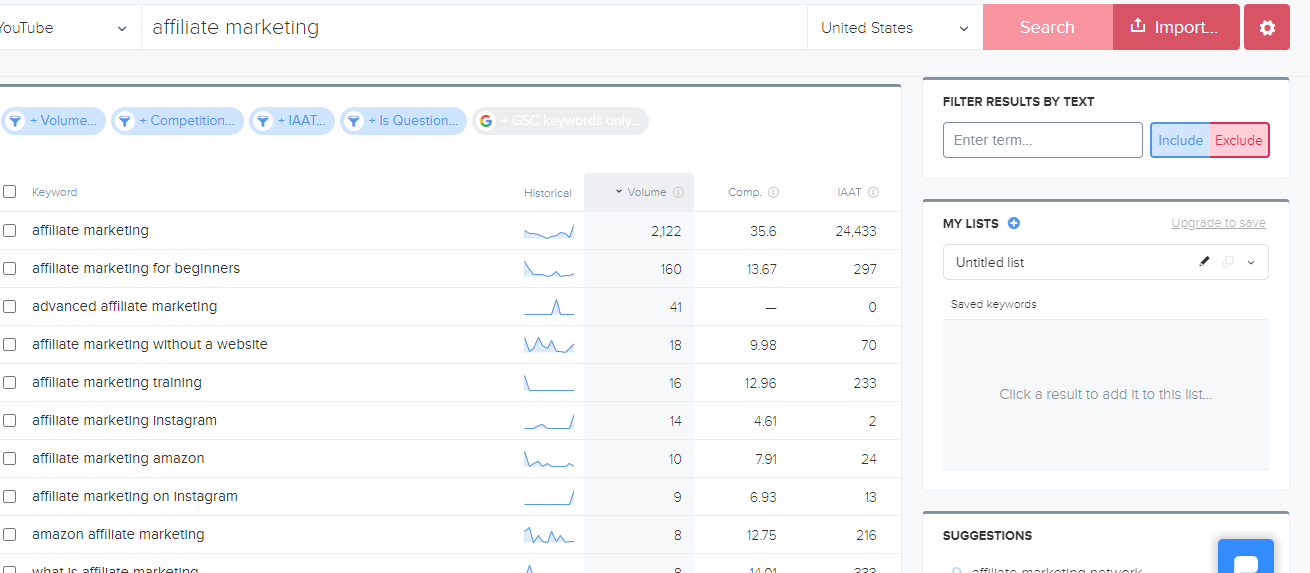Open the blue chat widget button
The height and width of the screenshot is (573, 1310).
1245,557
